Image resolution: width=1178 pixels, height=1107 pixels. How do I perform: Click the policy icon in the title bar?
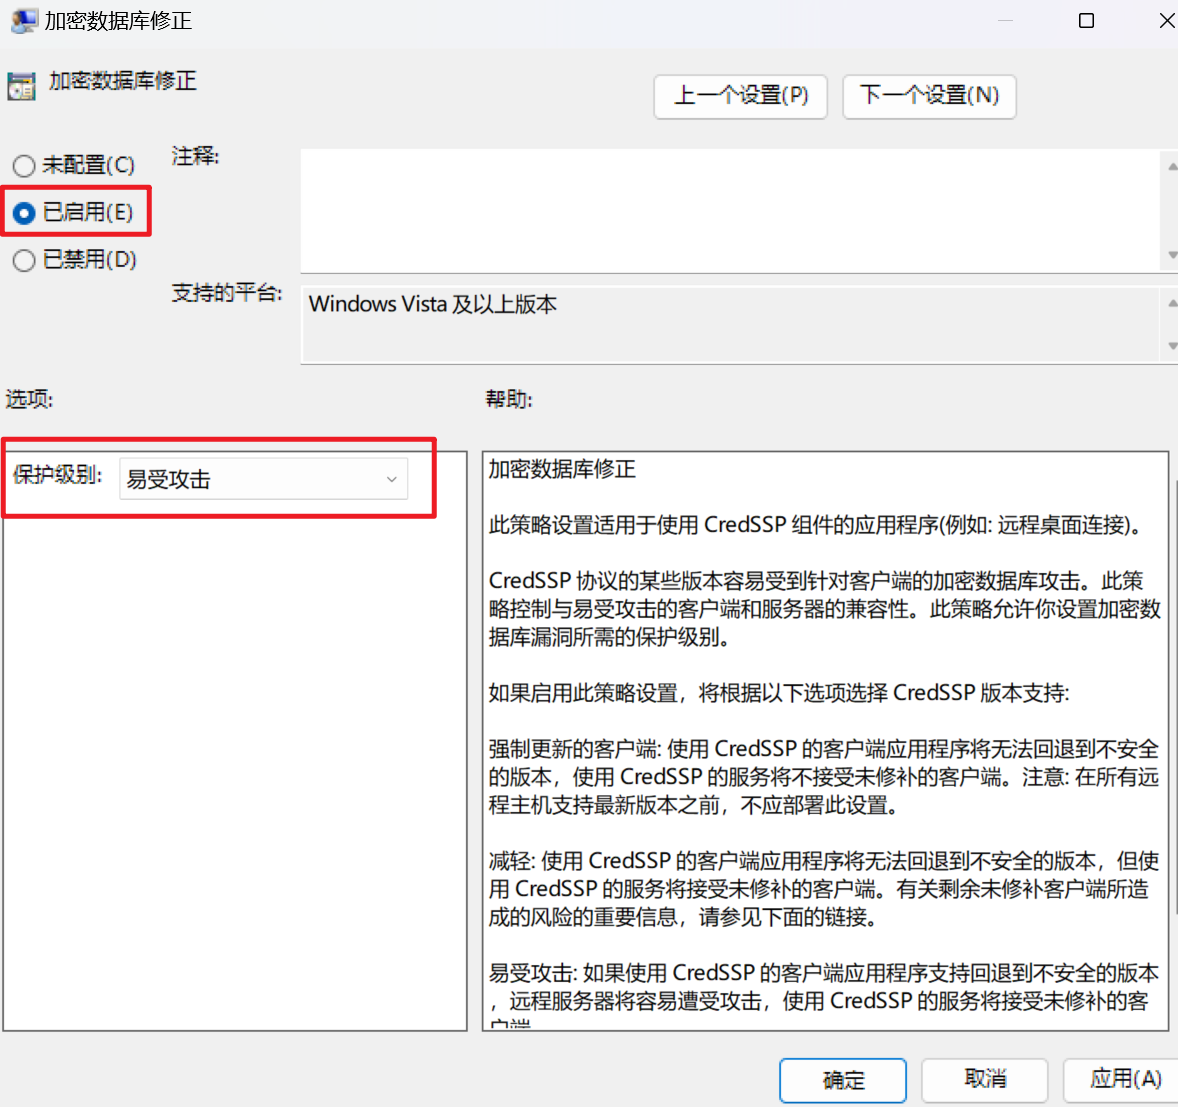point(22,20)
